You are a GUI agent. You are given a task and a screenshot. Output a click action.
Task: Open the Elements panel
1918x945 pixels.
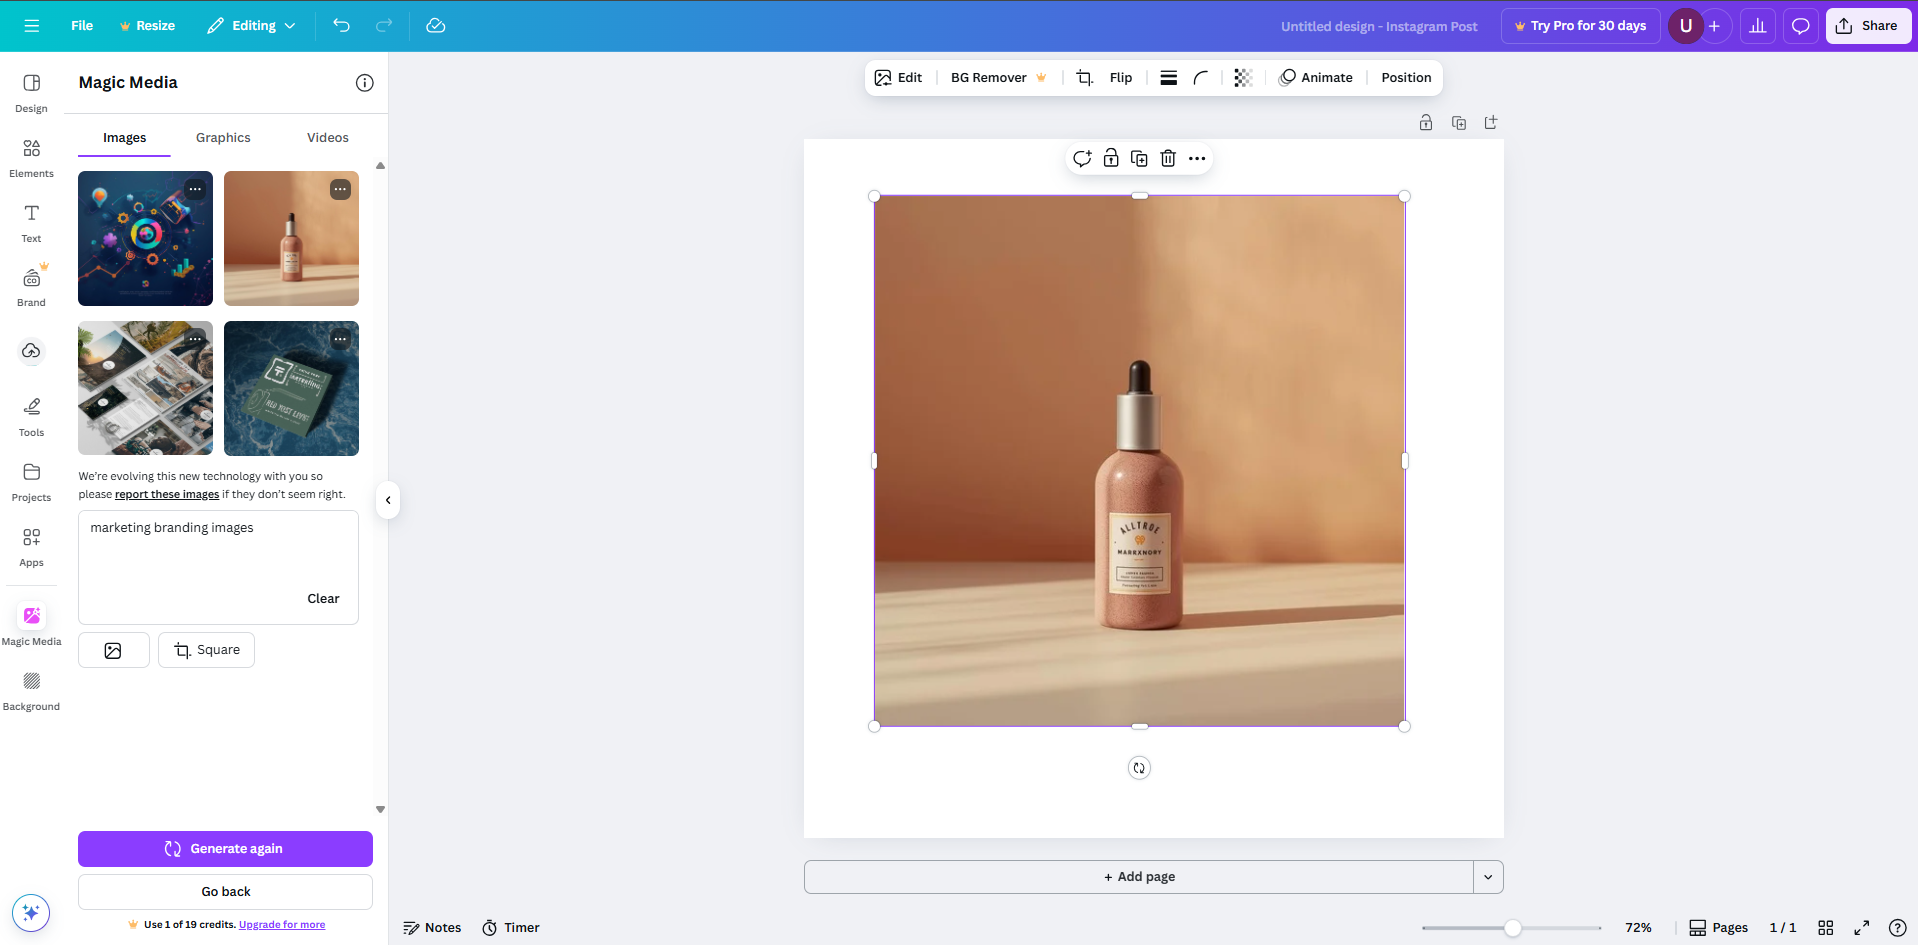(31, 158)
